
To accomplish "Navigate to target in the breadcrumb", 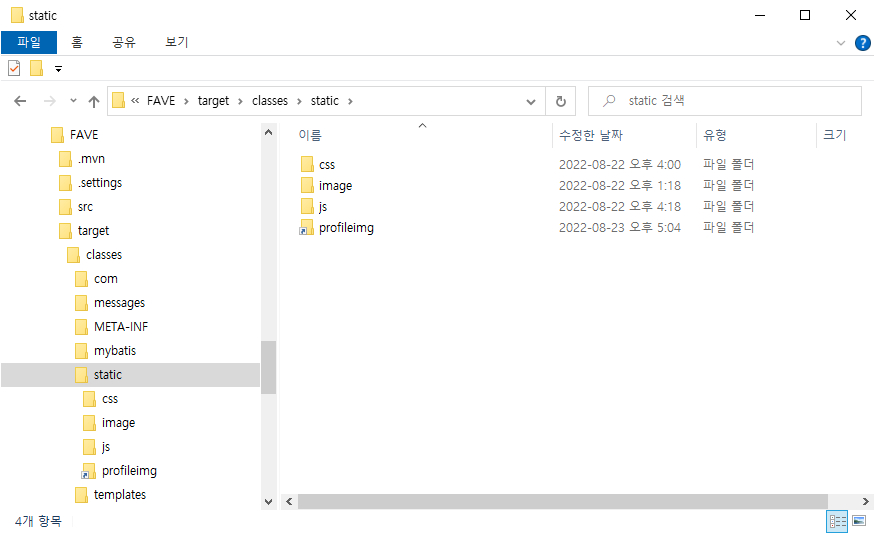I will 213,101.
